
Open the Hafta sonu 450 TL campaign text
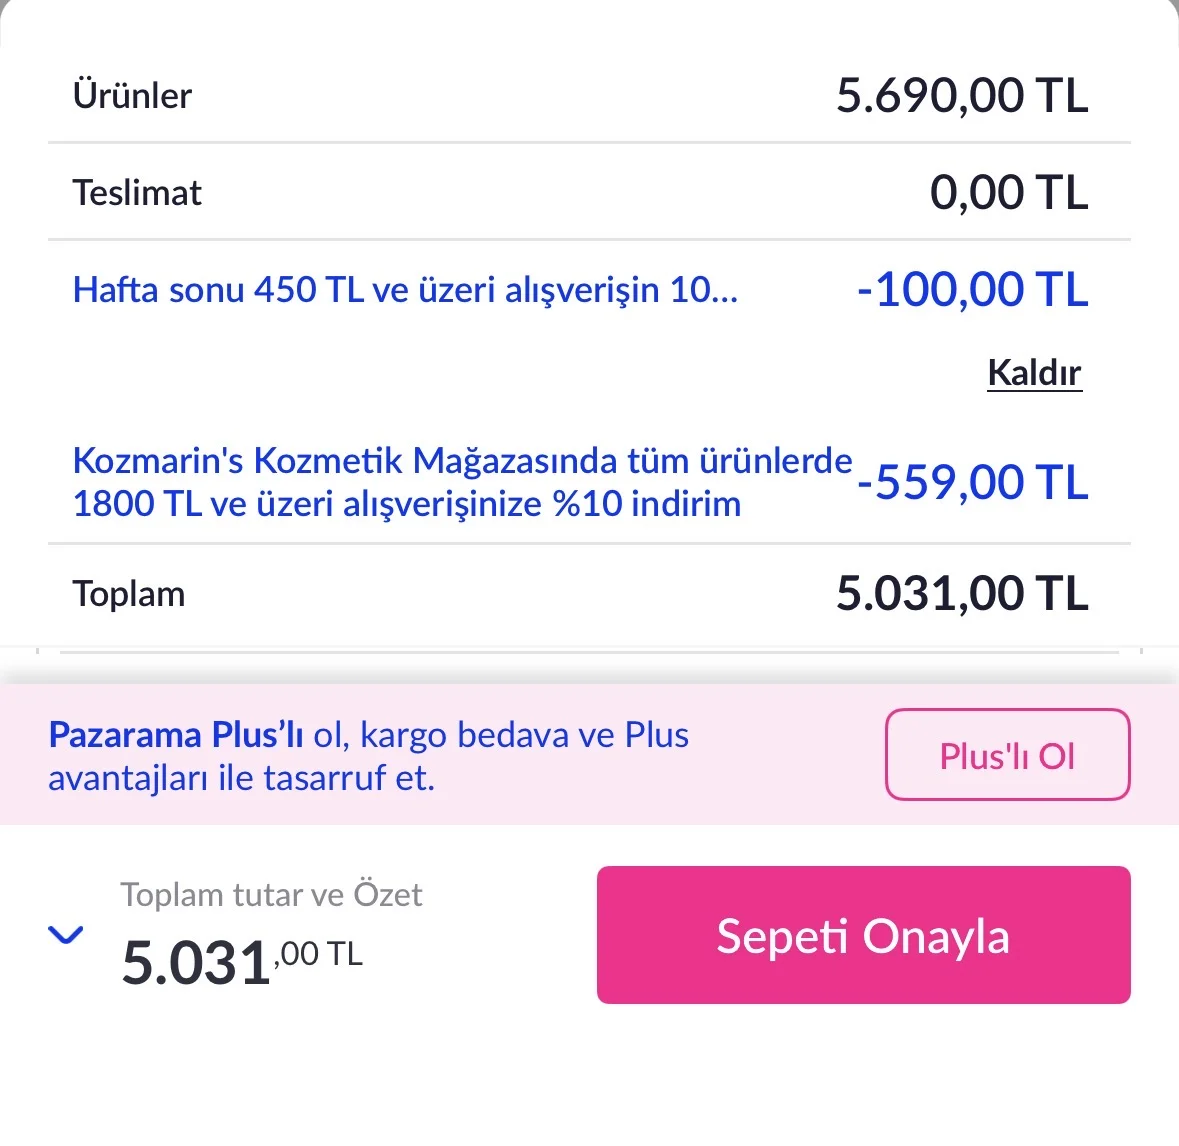405,290
